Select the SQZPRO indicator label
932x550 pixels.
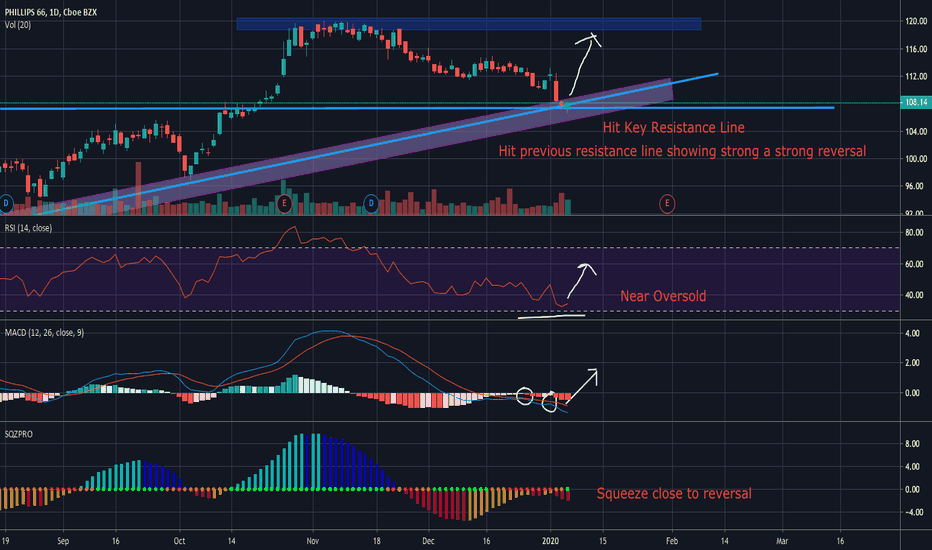18,434
